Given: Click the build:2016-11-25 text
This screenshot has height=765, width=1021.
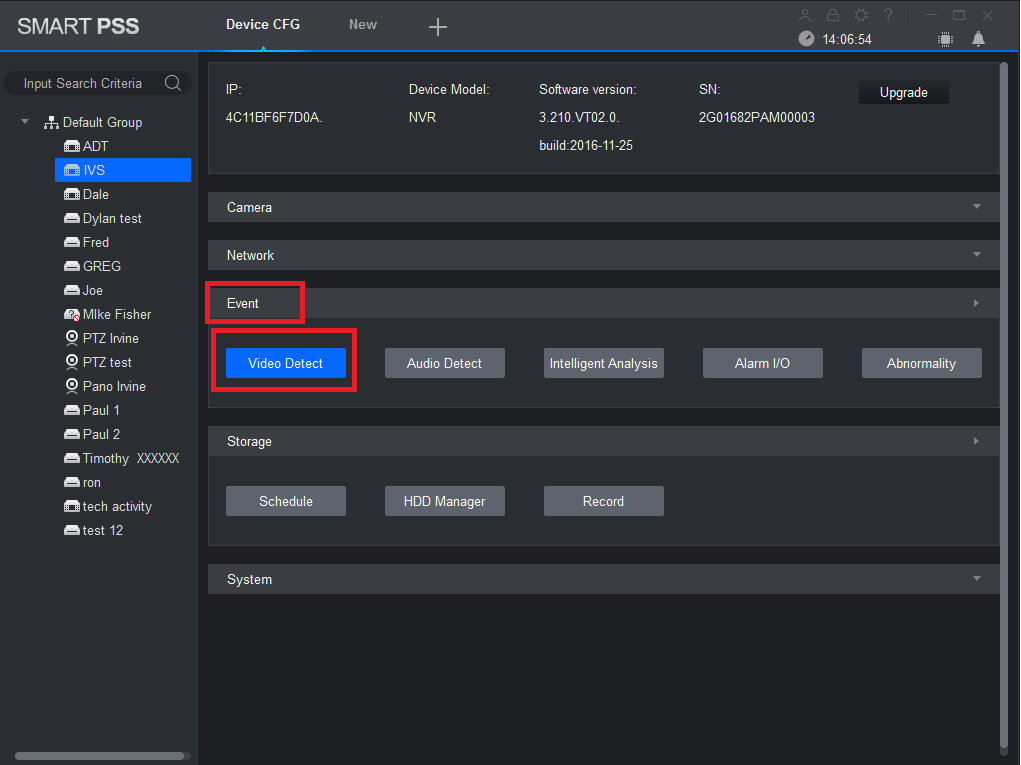Looking at the screenshot, I should pos(586,145).
